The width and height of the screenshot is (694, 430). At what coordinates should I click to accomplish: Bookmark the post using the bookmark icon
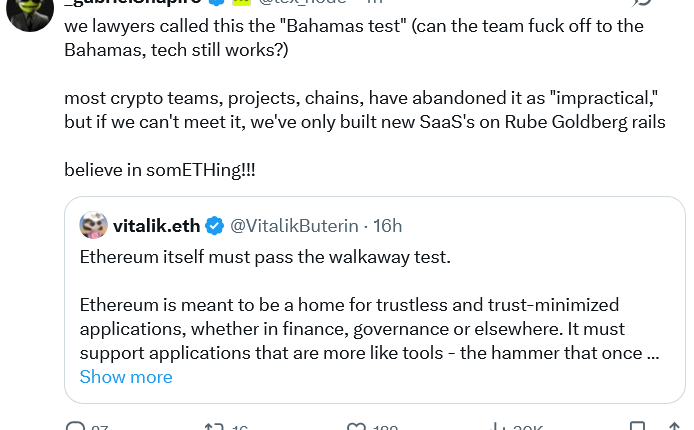pyautogui.click(x=636, y=427)
